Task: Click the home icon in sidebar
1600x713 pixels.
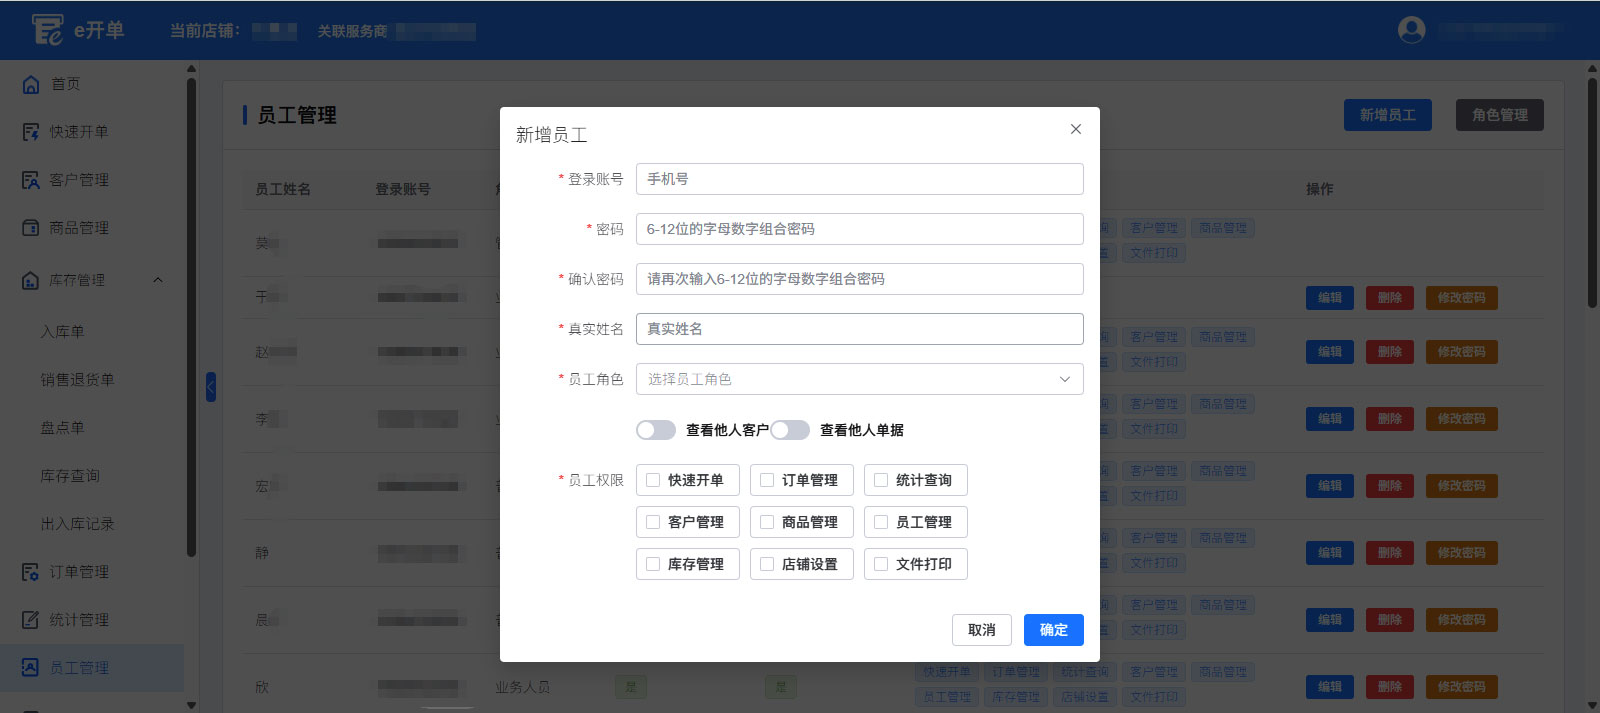Action: tap(31, 84)
